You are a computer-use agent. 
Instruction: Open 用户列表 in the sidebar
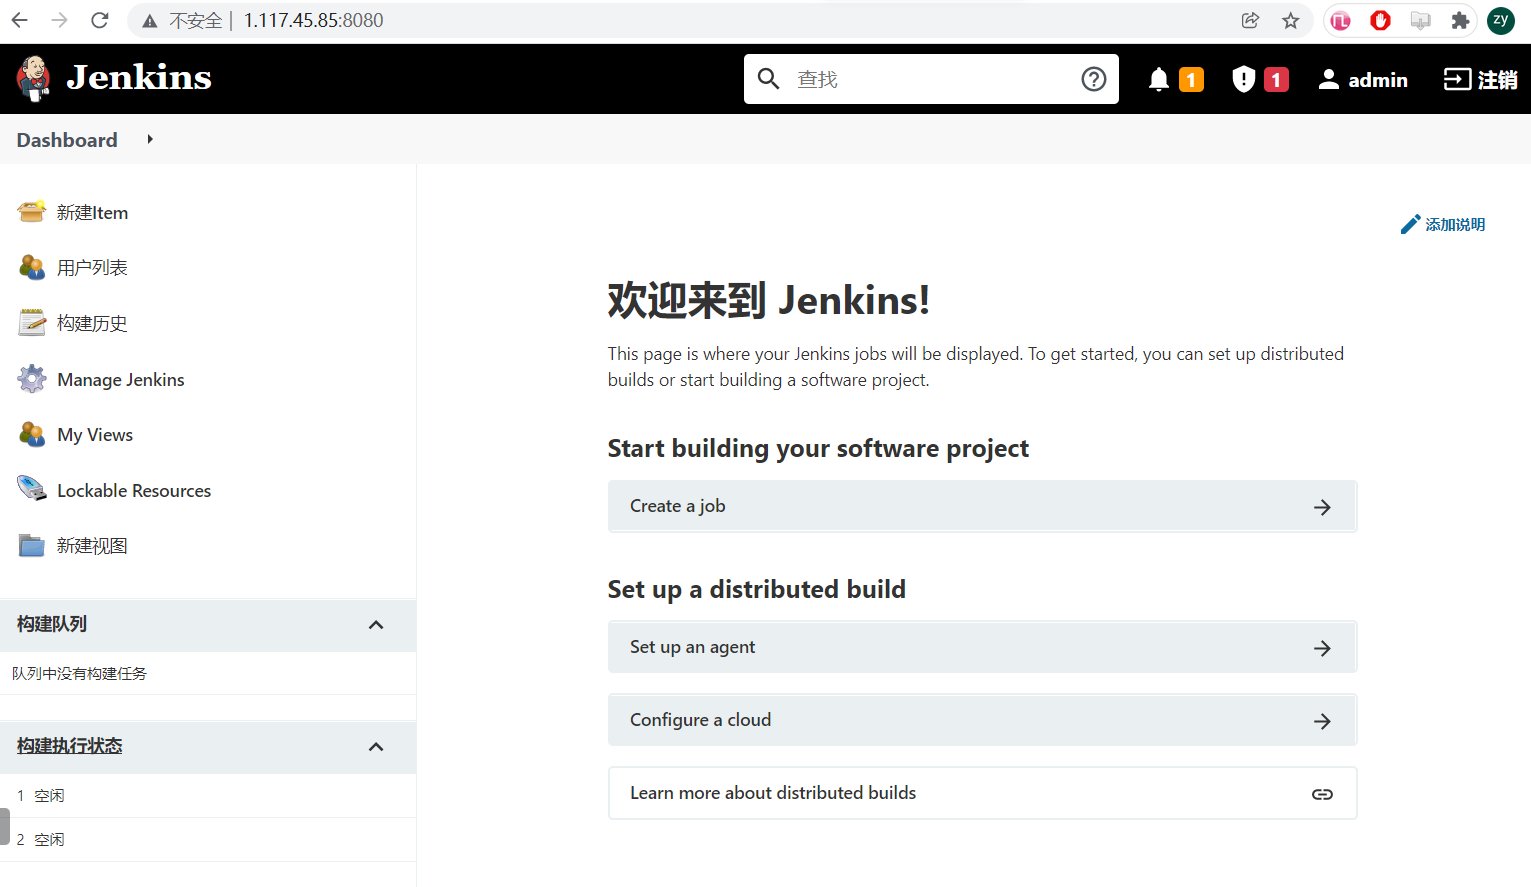pyautogui.click(x=92, y=268)
